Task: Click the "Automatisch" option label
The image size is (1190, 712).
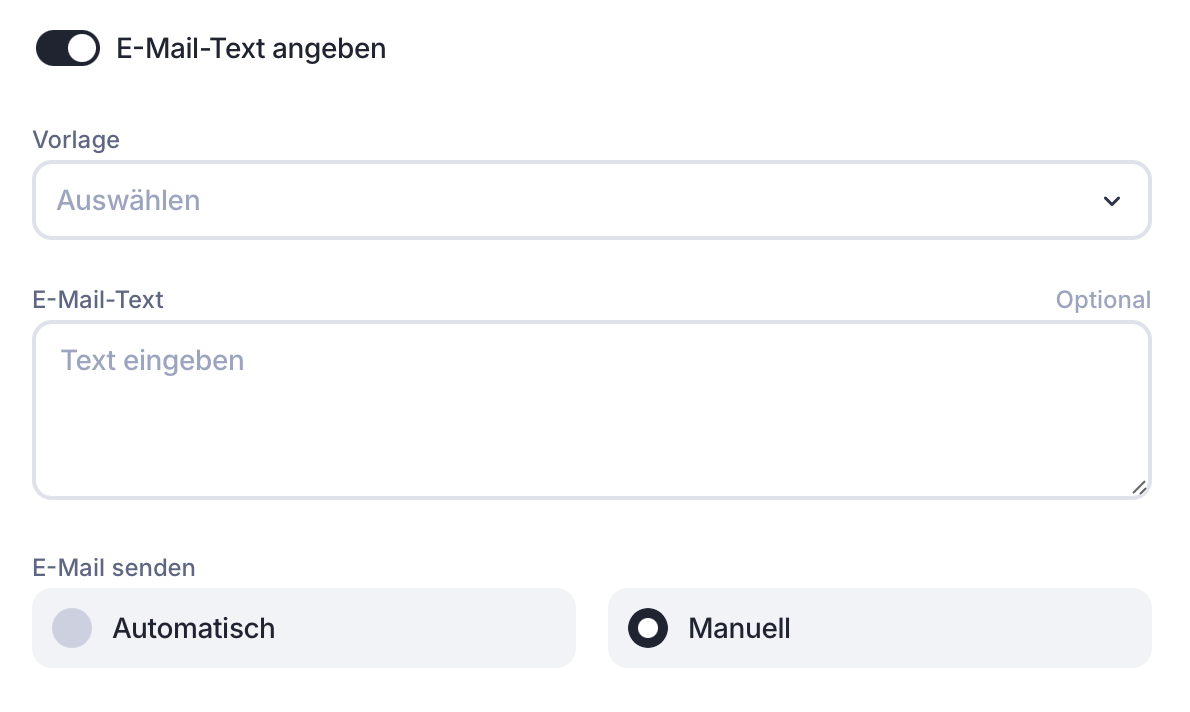Action: click(x=193, y=628)
